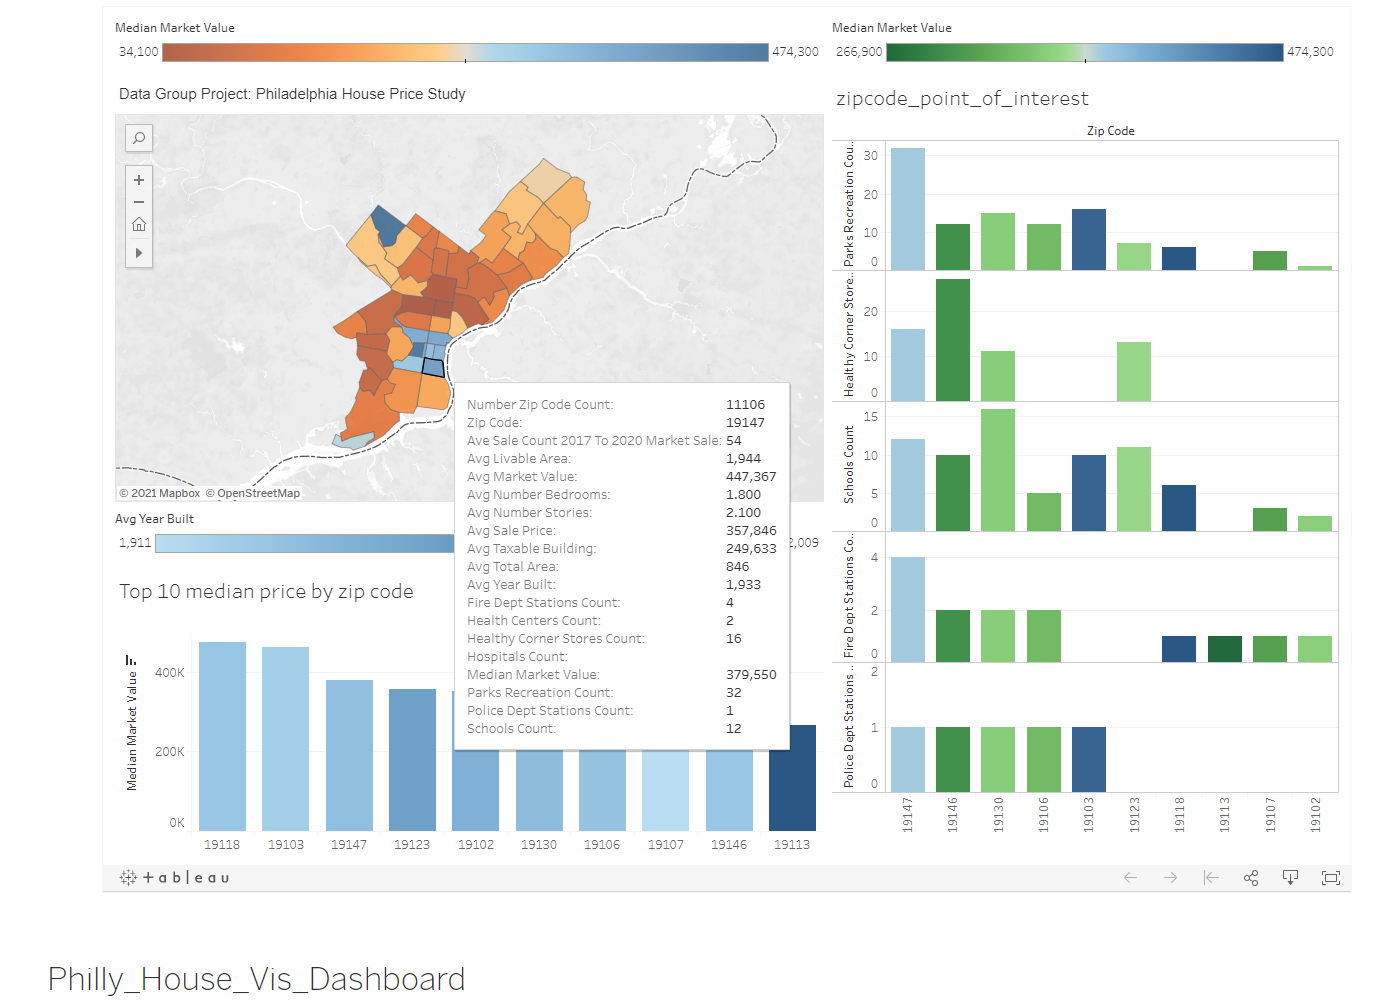Click the Top 10 median price title

pos(266,591)
